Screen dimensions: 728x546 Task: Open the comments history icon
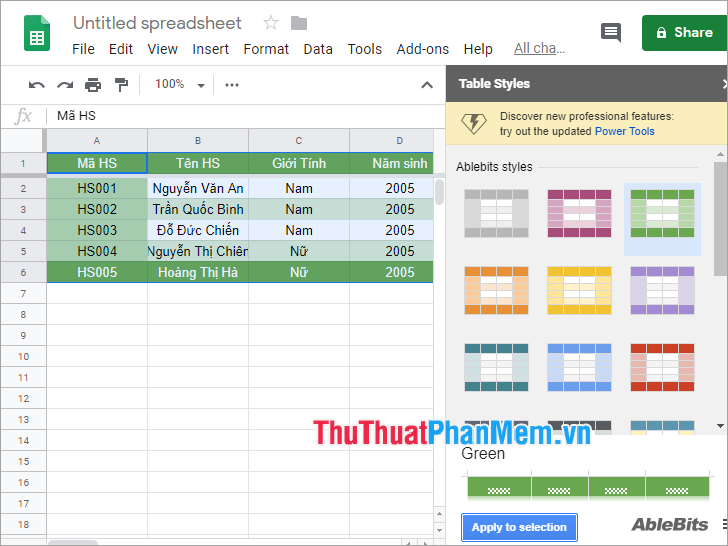[611, 32]
